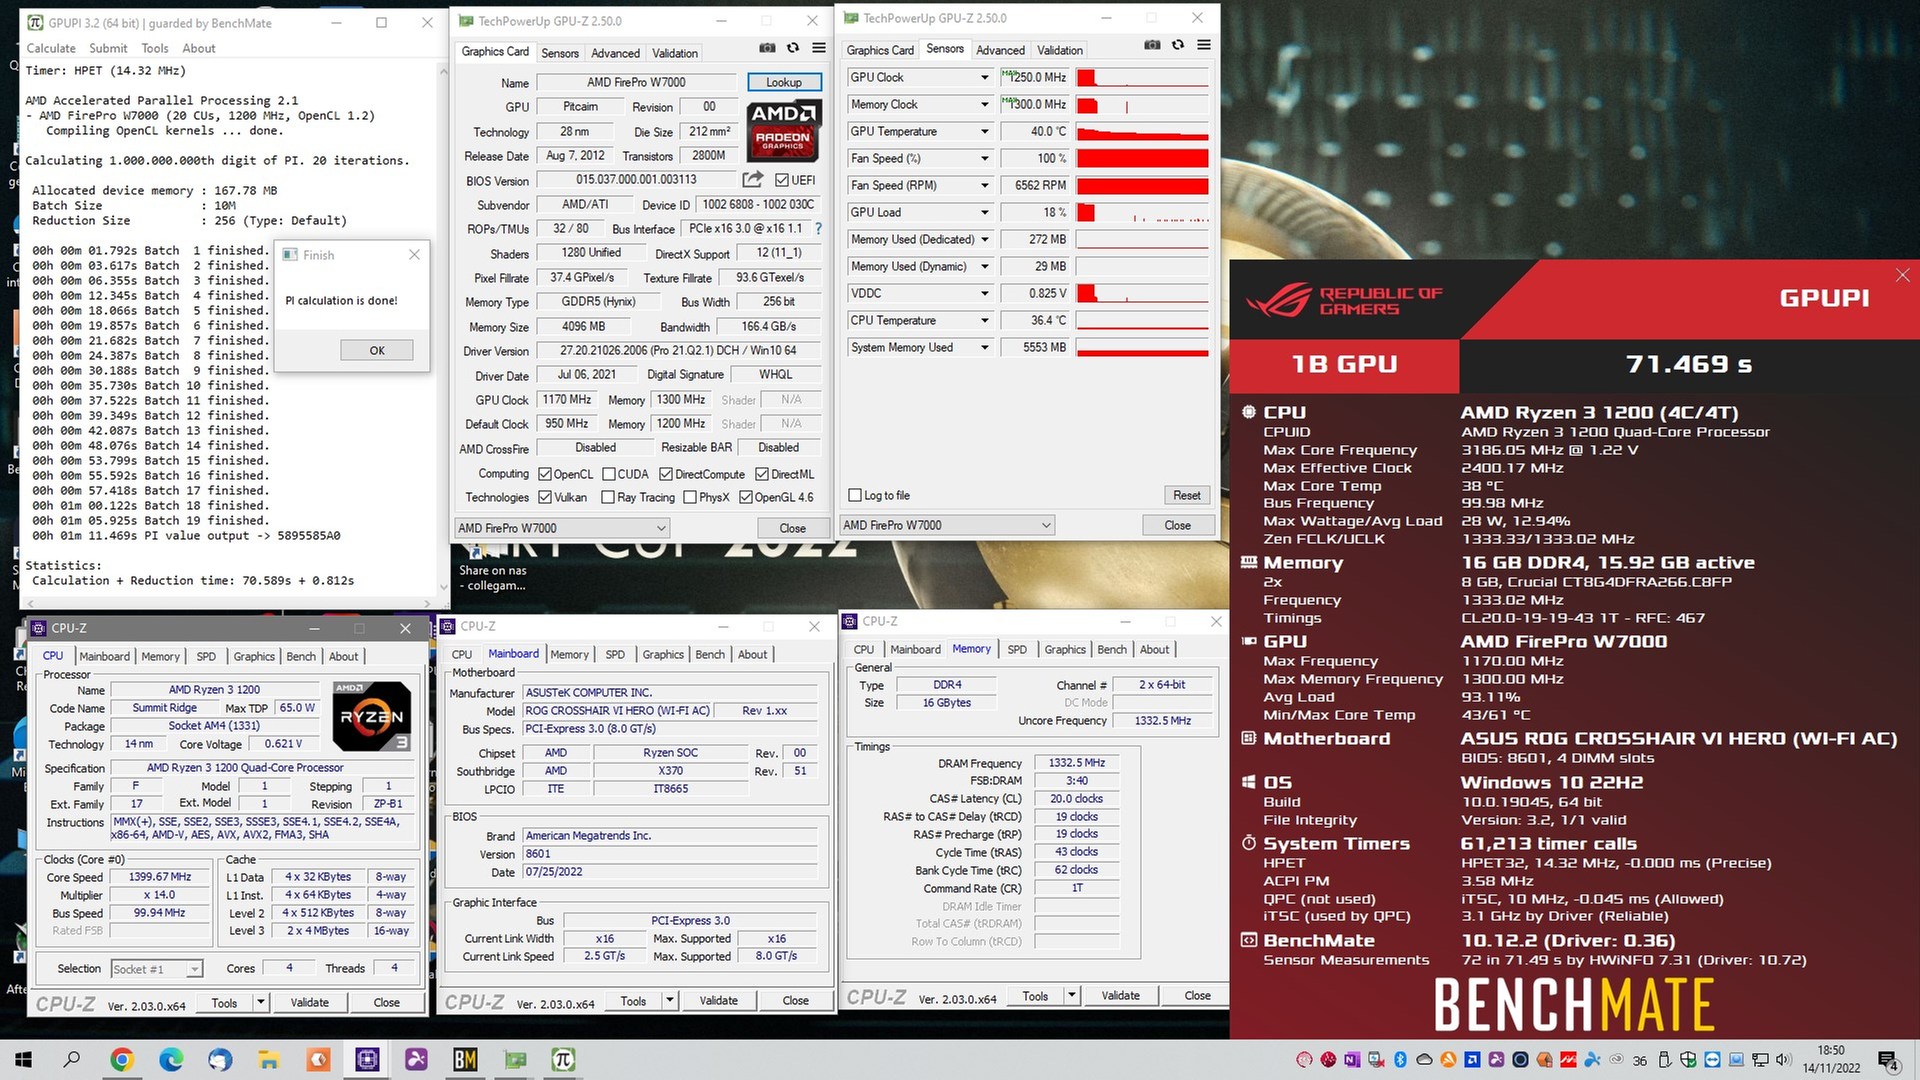Take screenshot in GPU-Z Sensors window
The height and width of the screenshot is (1080, 1920).
click(x=1152, y=45)
